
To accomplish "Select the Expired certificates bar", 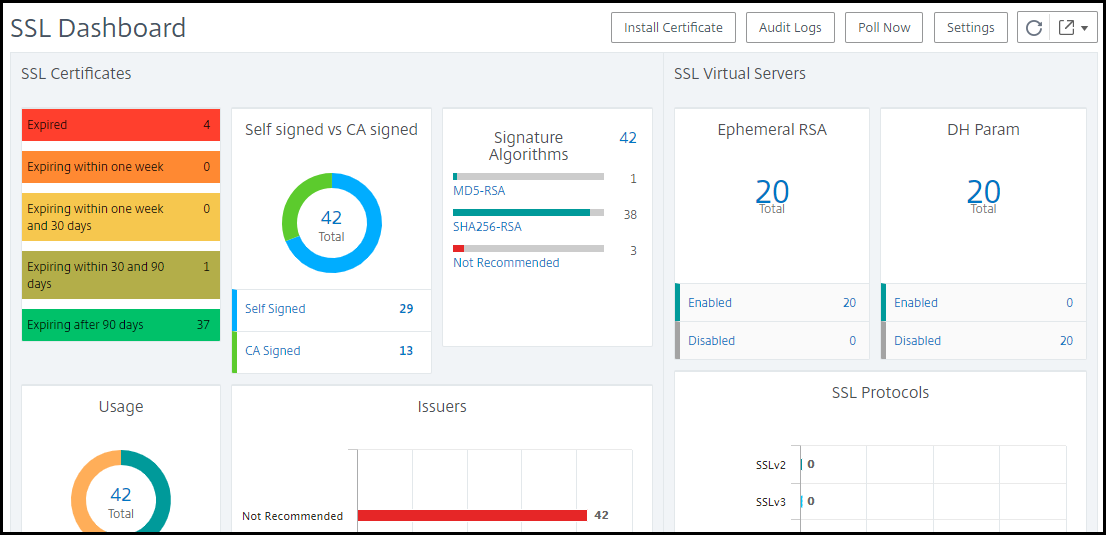I will click(121, 125).
